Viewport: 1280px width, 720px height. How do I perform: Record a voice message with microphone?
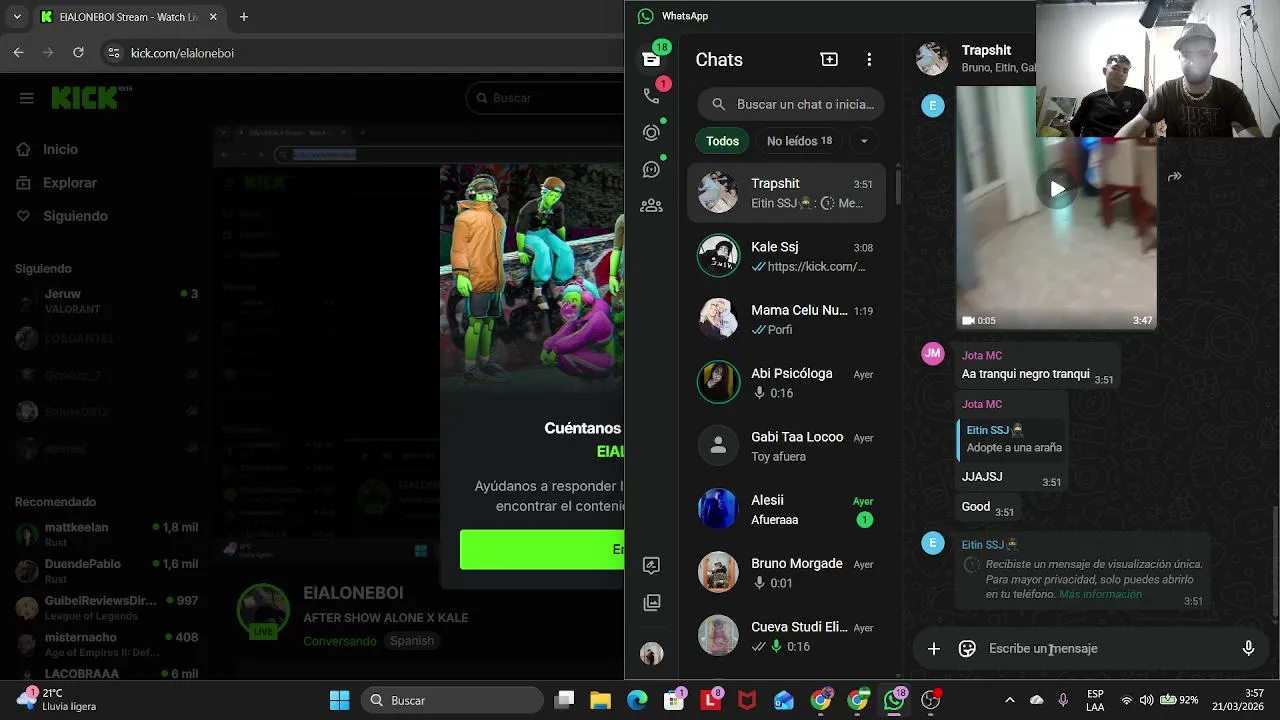[1248, 649]
